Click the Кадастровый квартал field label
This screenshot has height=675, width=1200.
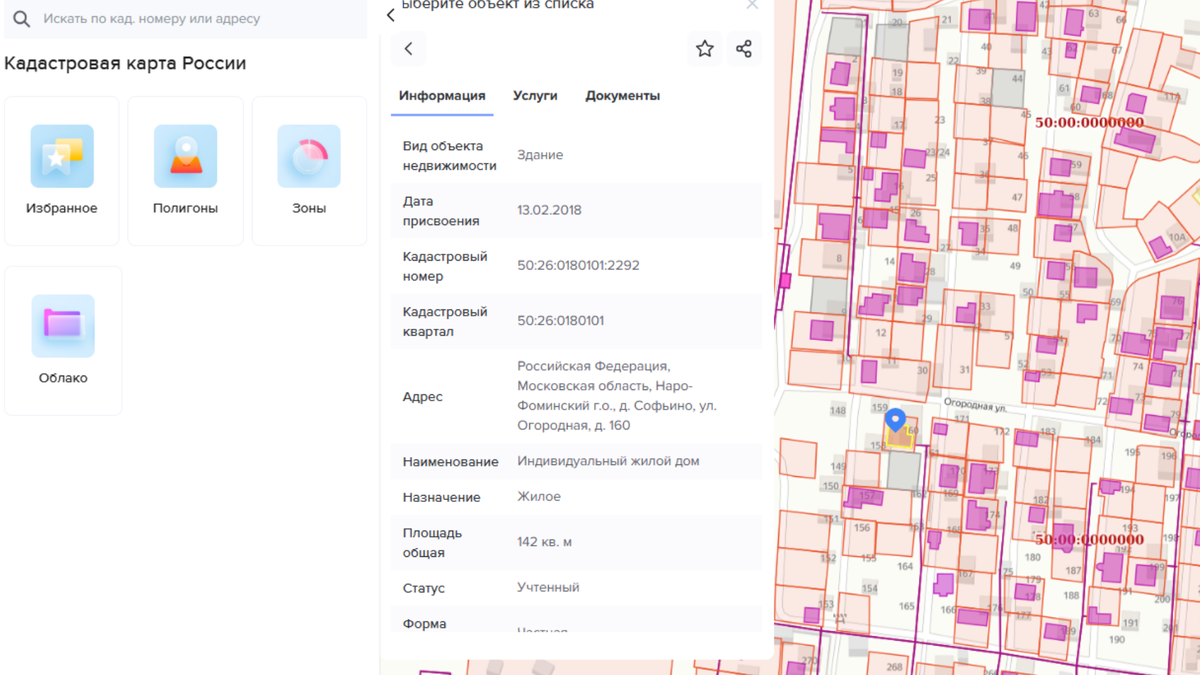pyautogui.click(x=445, y=321)
